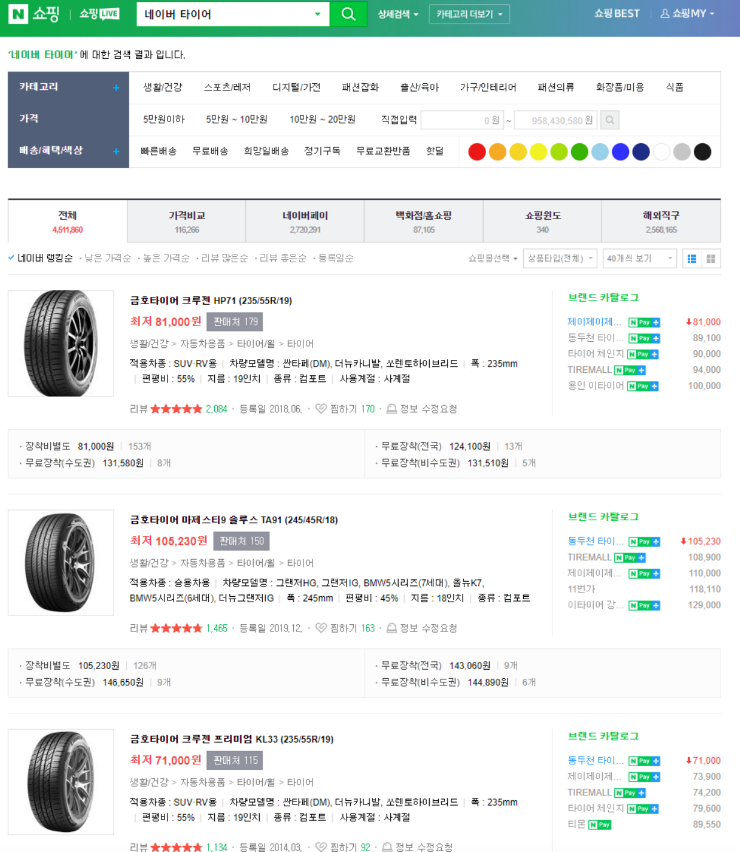Click 마제스티9 솔루스 TA91 tire thumbnail

click(61, 562)
